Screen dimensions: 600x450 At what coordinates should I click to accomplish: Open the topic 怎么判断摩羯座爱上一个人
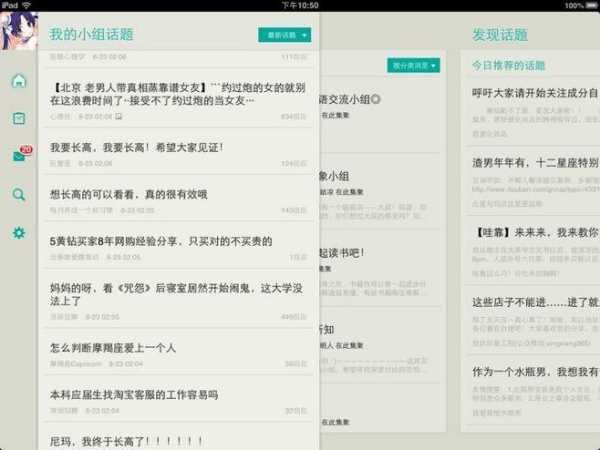(x=112, y=347)
